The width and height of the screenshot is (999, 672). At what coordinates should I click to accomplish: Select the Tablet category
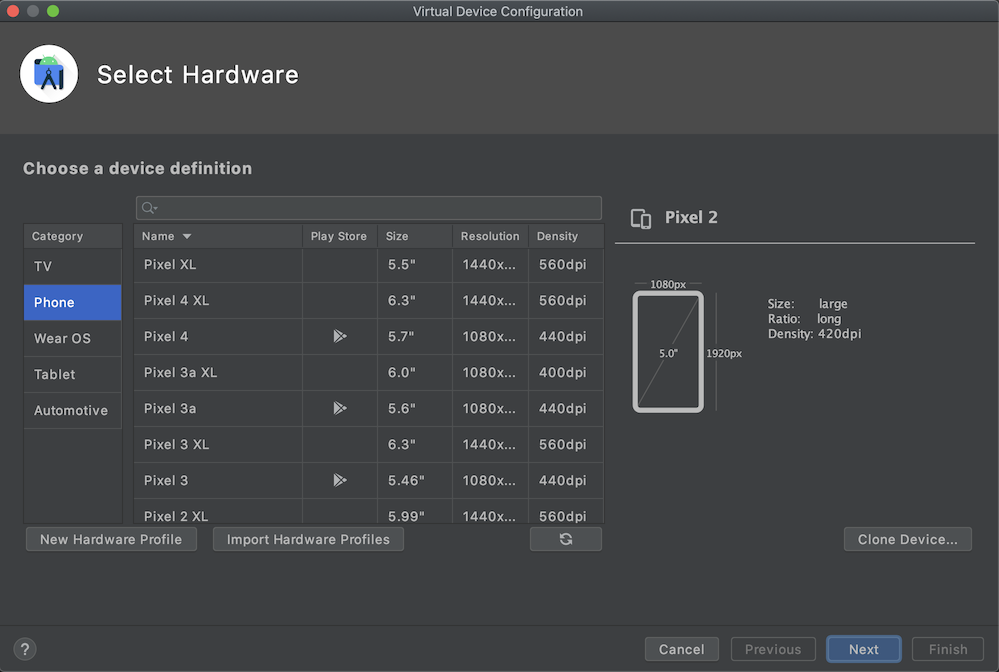click(x=72, y=374)
